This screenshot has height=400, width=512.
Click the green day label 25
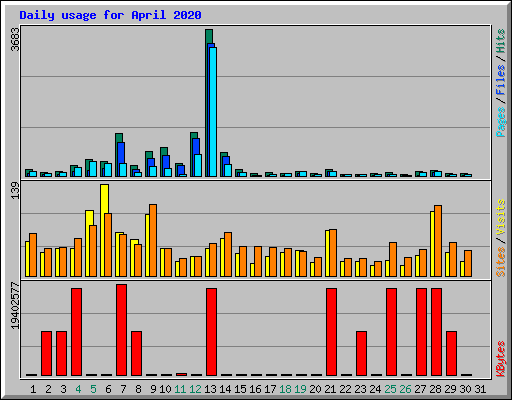(390, 389)
